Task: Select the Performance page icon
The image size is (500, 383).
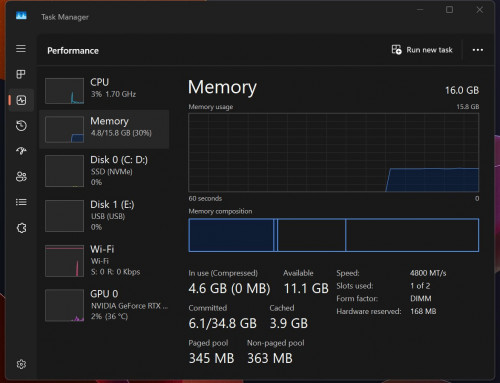Action: pos(21,100)
